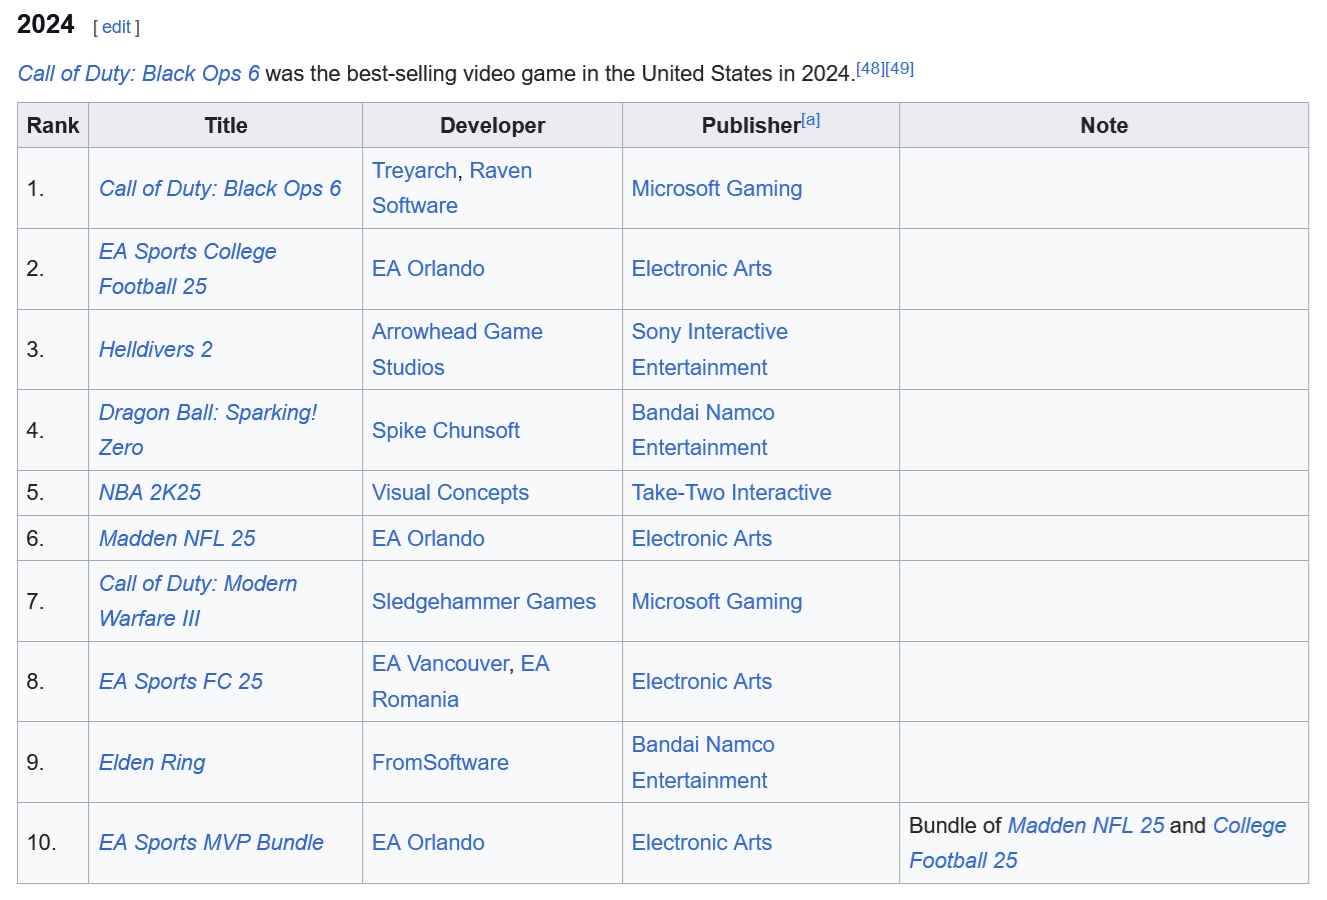Click the Rank column header

[x=53, y=126]
